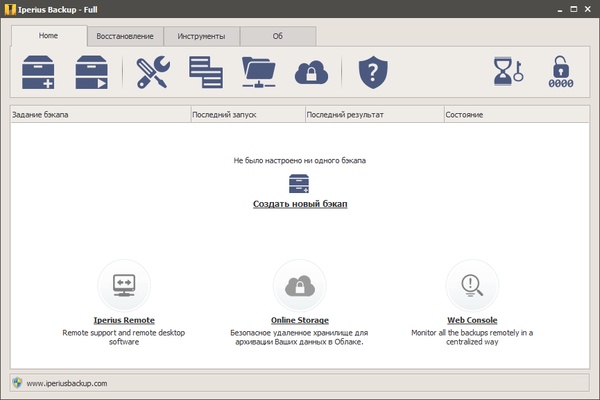
Task: Click the Последний запуск column header
Action: (x=247, y=115)
